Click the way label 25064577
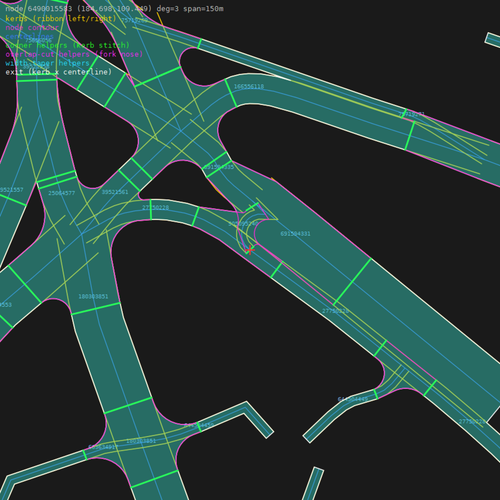 pyautogui.click(x=62, y=193)
